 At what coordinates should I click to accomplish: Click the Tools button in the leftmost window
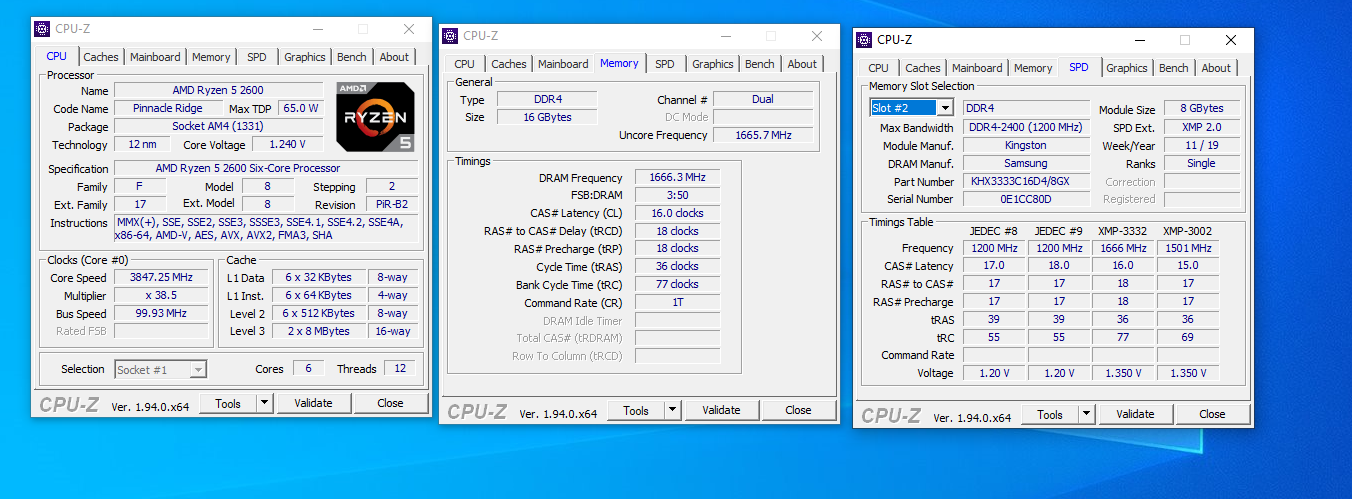pyautogui.click(x=228, y=403)
